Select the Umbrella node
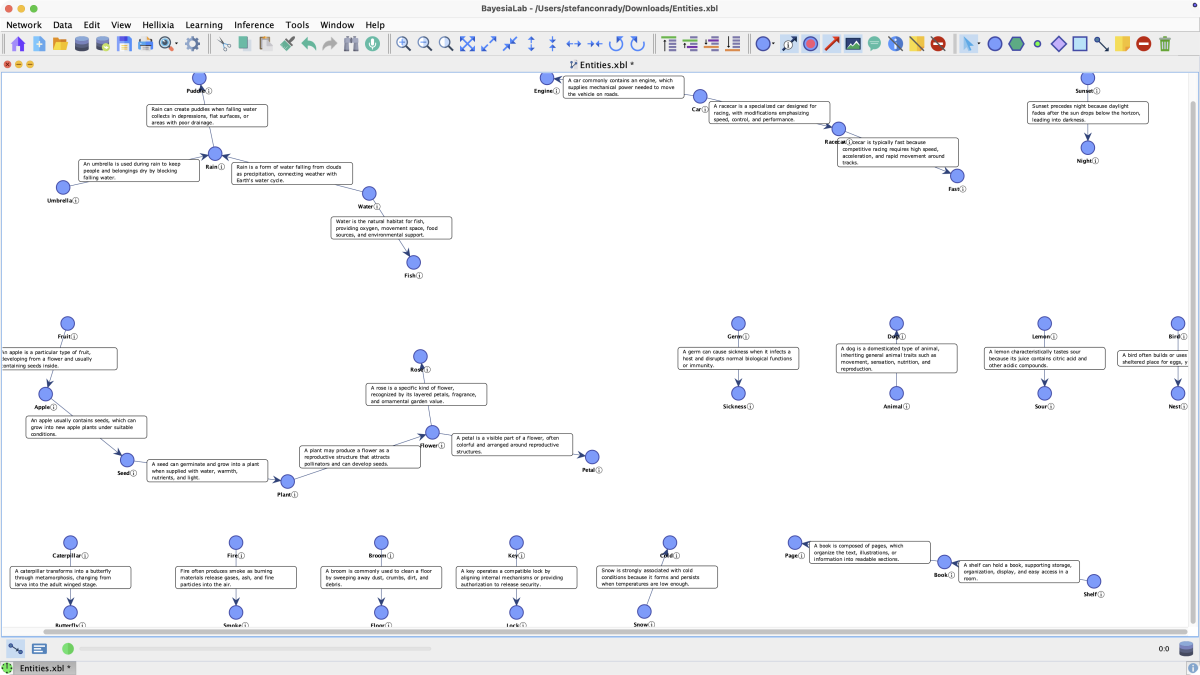Image resolution: width=1200 pixels, height=675 pixels. [x=63, y=187]
